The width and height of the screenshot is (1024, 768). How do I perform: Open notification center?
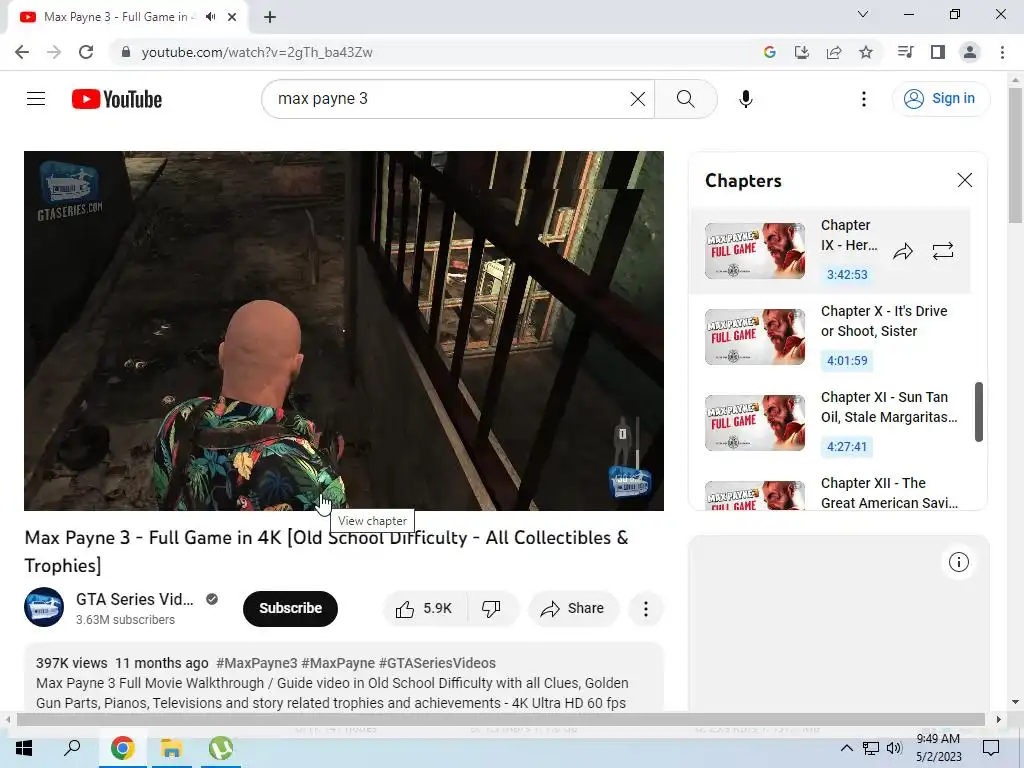(991, 748)
